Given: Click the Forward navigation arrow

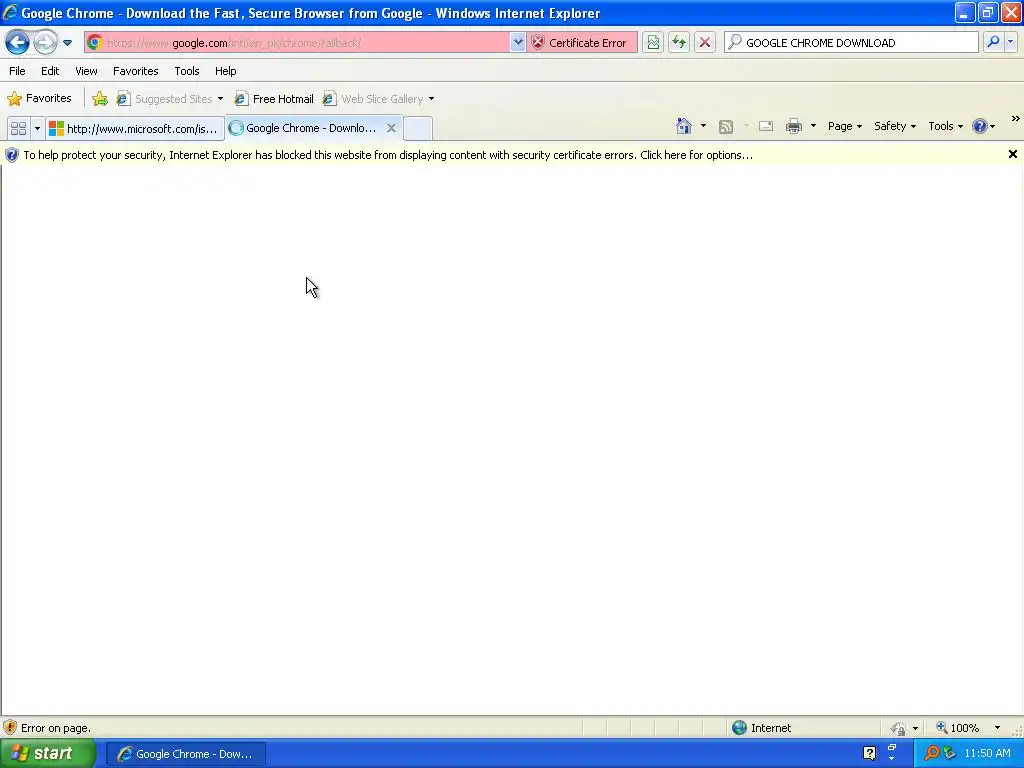Looking at the screenshot, I should (45, 43).
